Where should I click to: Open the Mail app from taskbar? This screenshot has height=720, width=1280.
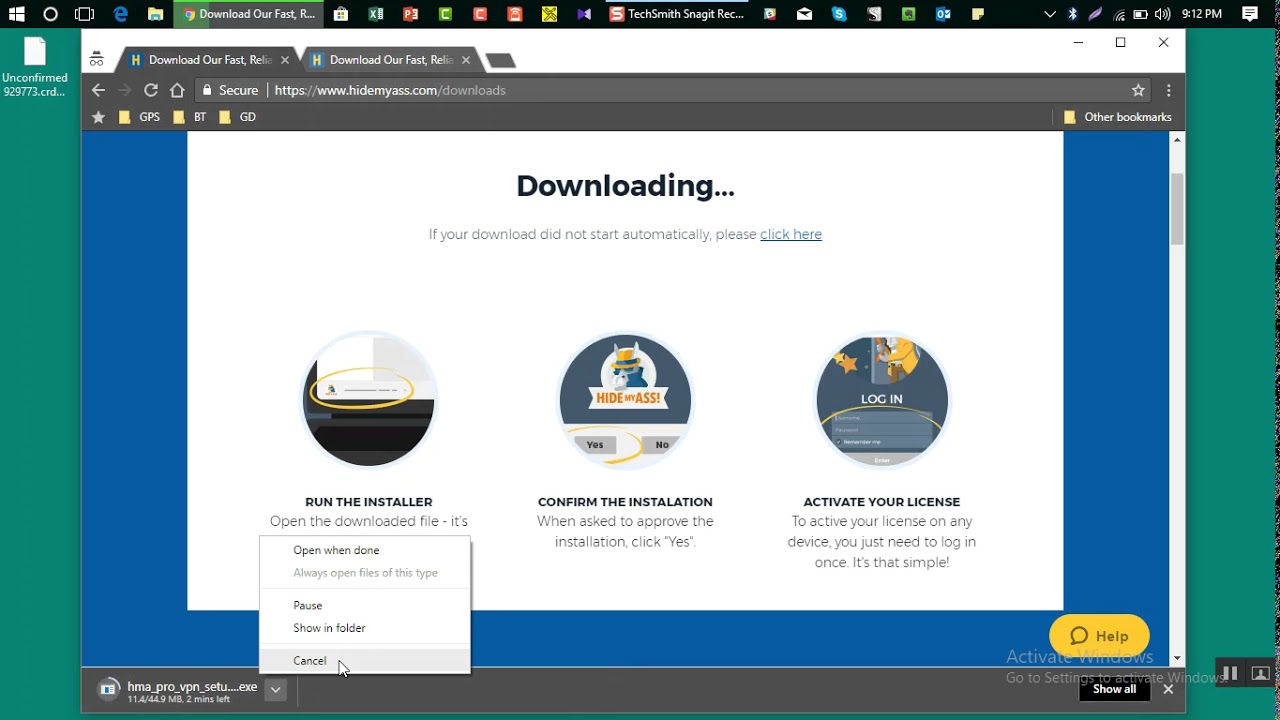pos(804,14)
